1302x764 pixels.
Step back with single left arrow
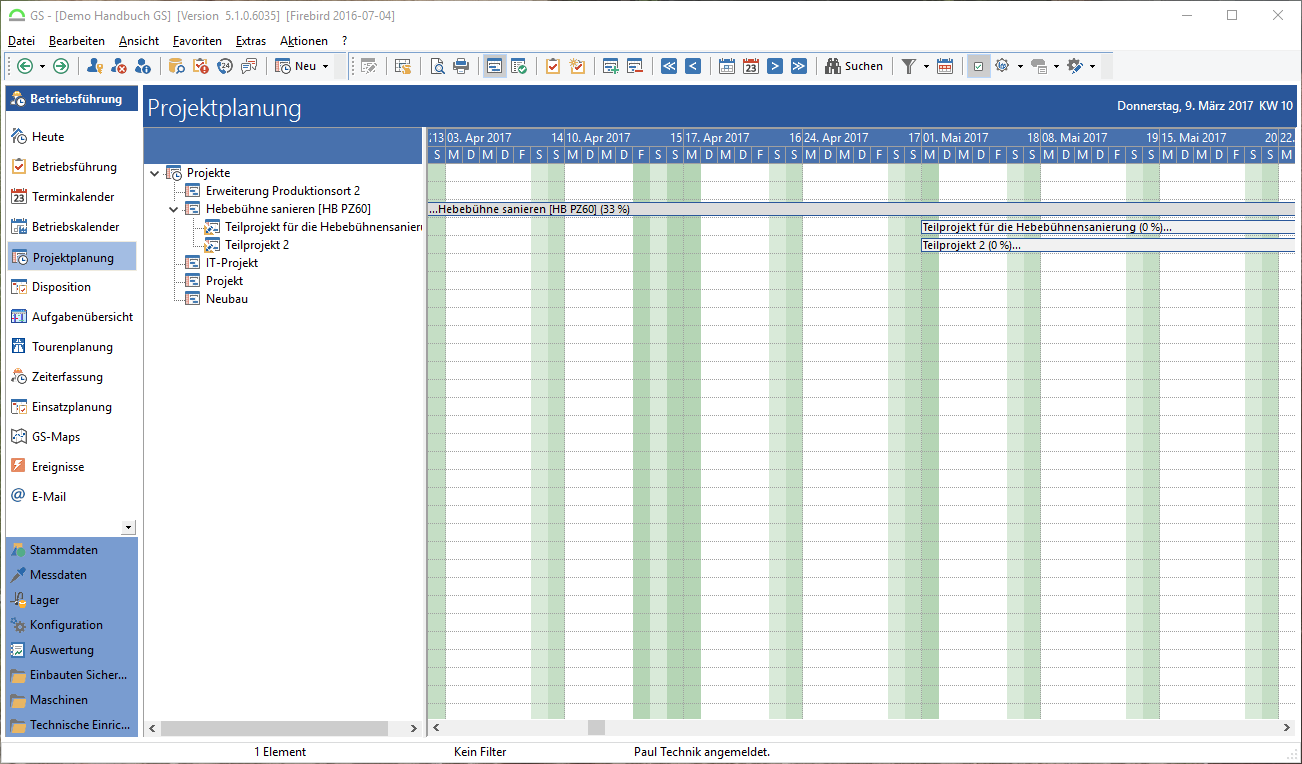[692, 66]
